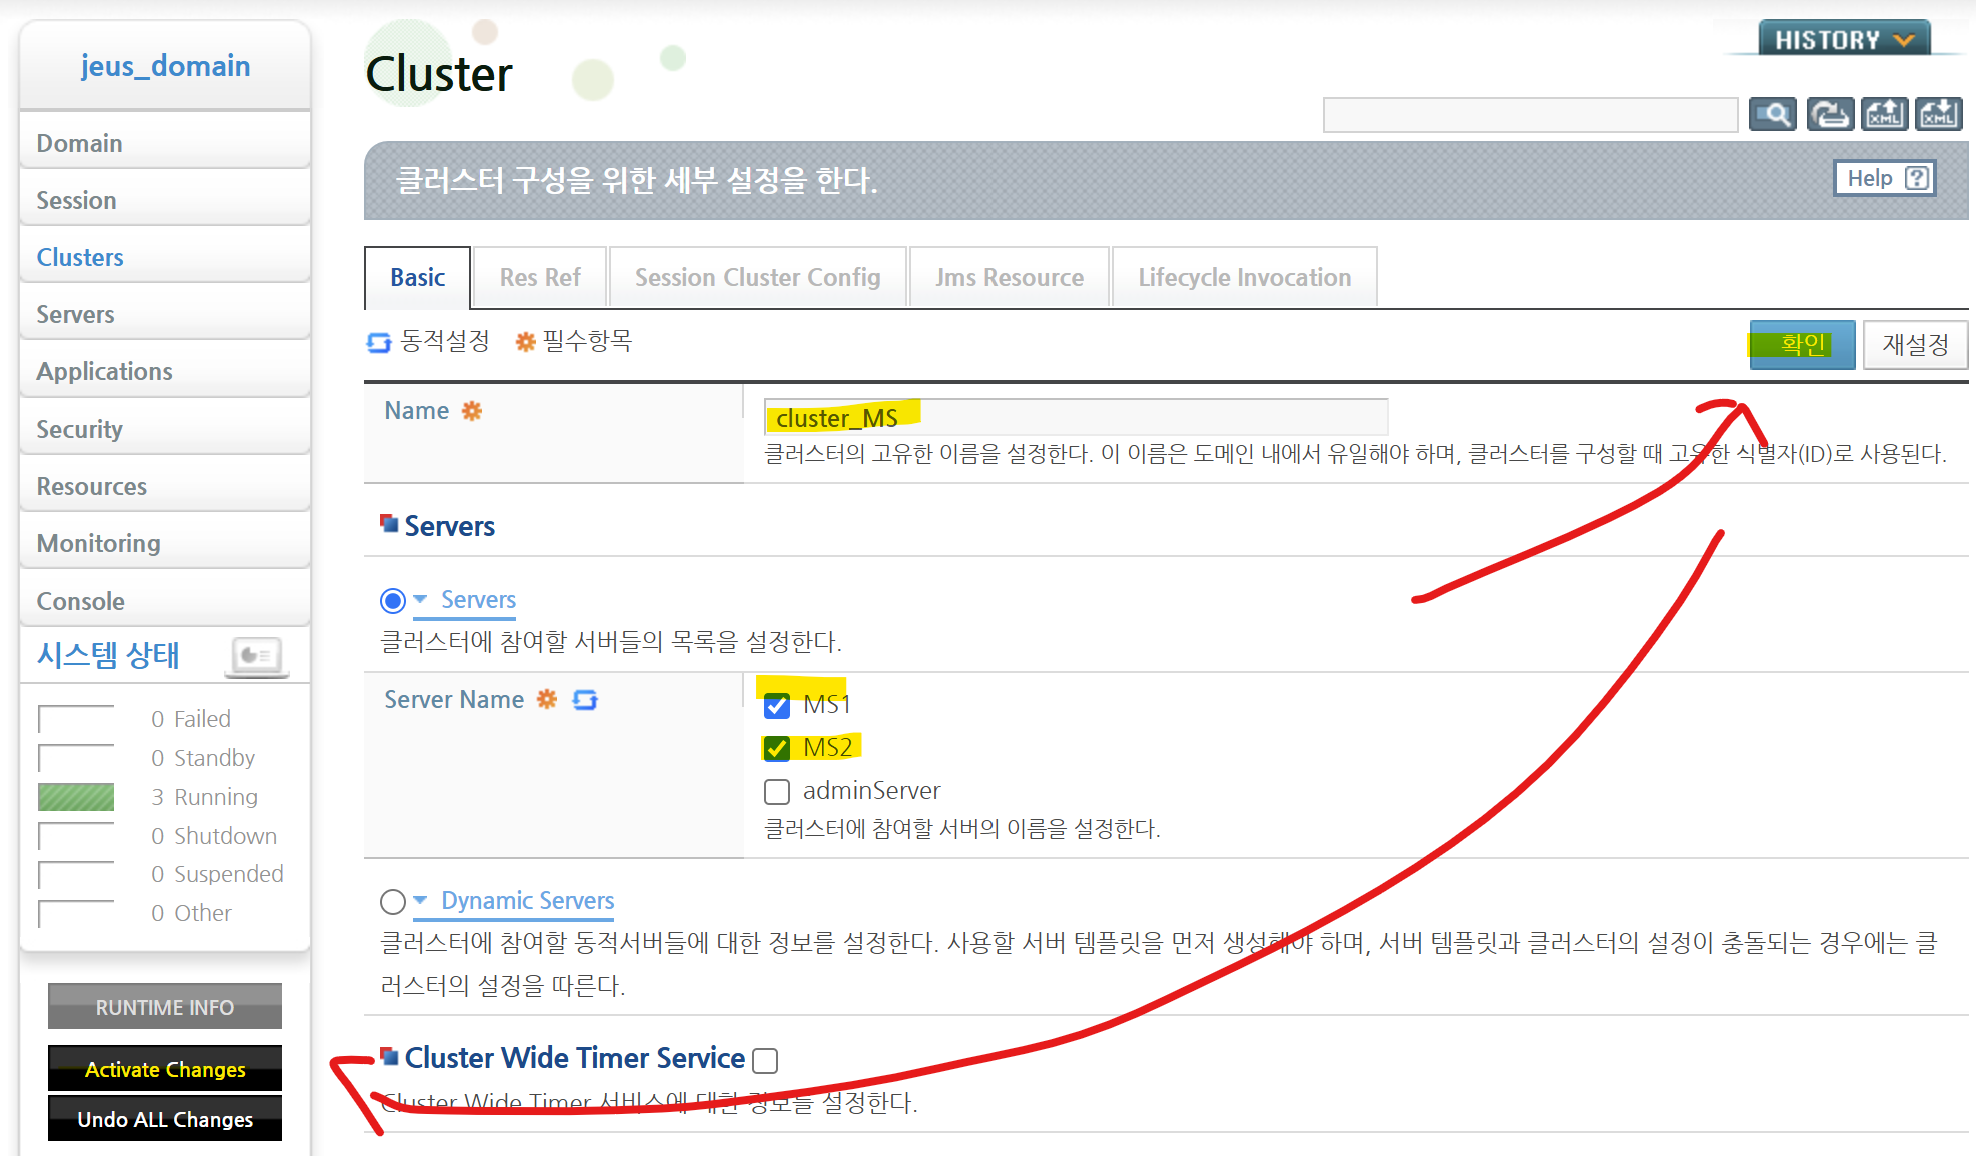Click the 확인 confirm button
The image size is (1976, 1156).
pyautogui.click(x=1802, y=345)
